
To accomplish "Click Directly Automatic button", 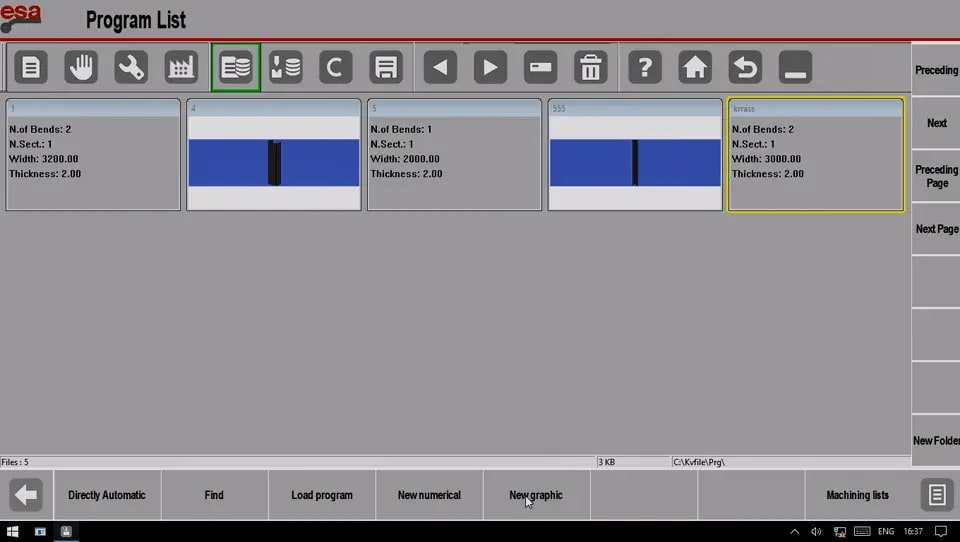I will point(107,495).
